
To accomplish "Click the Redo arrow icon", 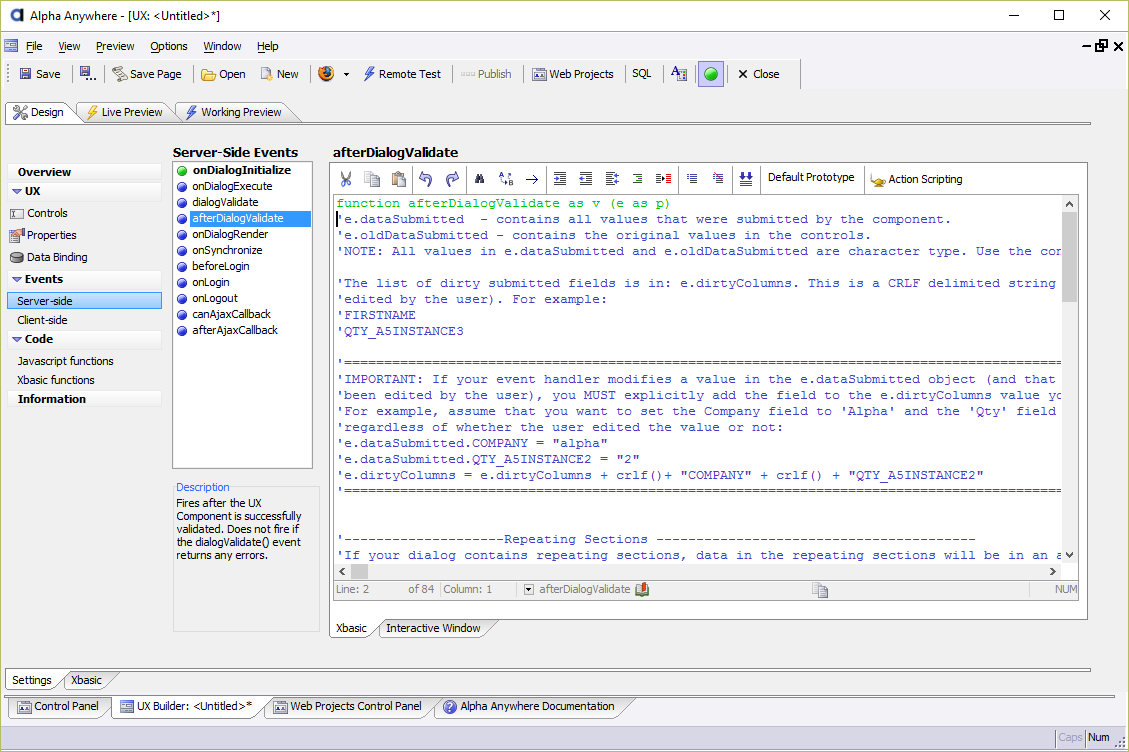I will pos(451,179).
